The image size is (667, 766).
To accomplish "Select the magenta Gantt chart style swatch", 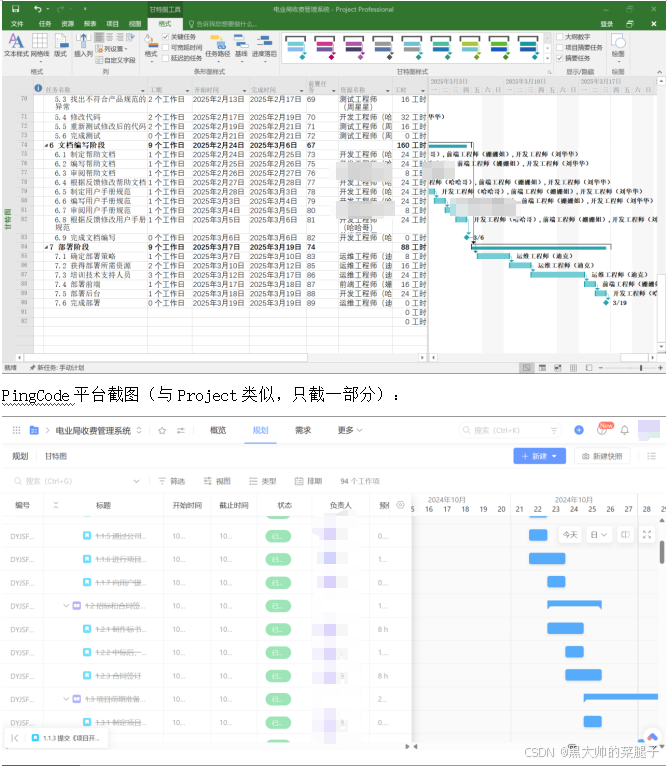I will (325, 47).
